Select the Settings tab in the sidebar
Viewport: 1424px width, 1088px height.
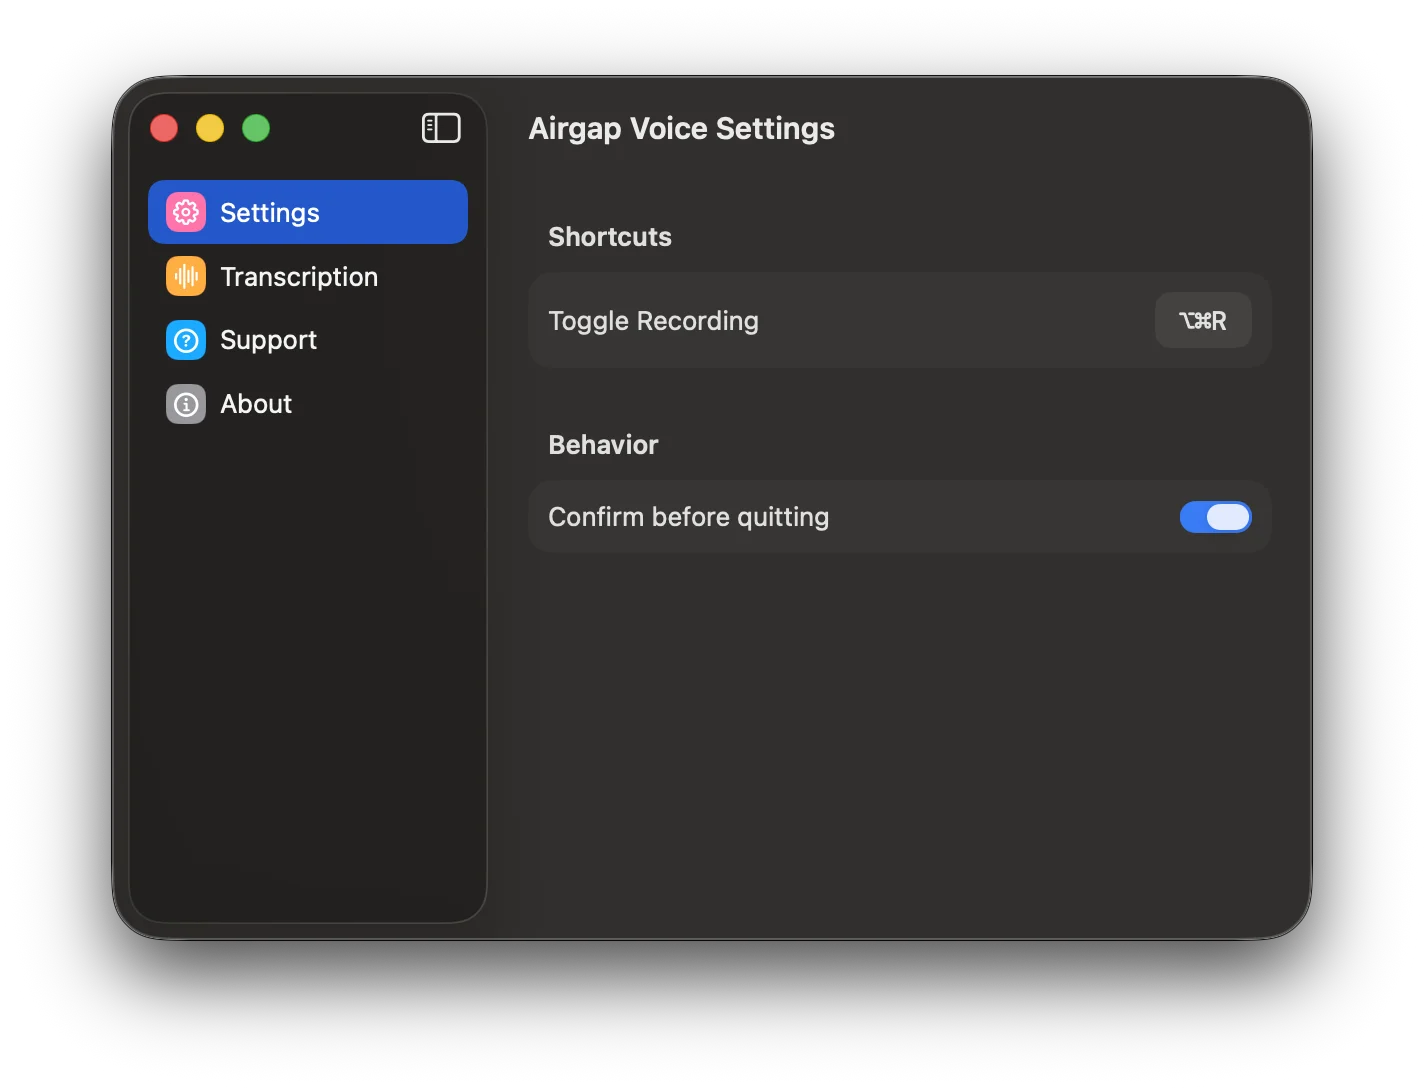tap(270, 212)
